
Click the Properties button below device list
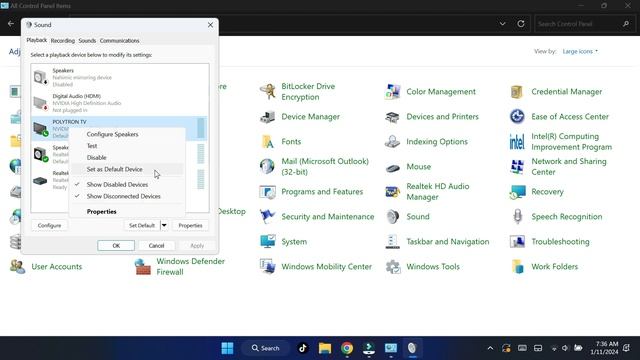click(x=190, y=225)
